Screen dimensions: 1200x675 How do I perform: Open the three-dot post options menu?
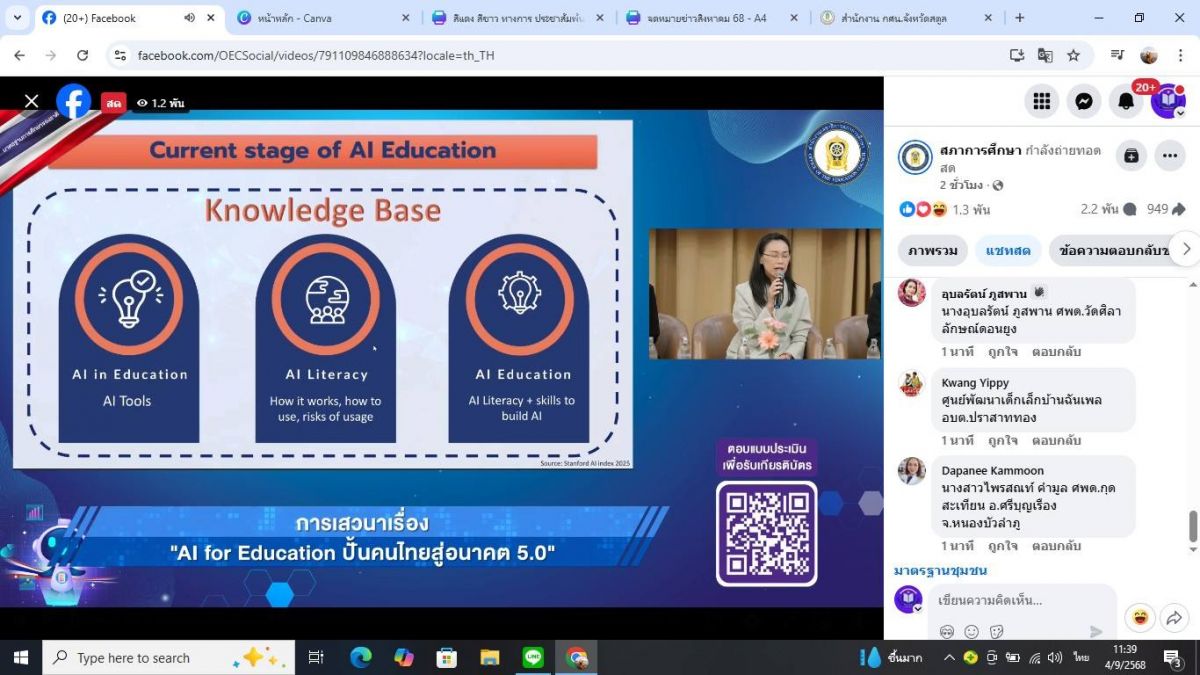click(1170, 156)
